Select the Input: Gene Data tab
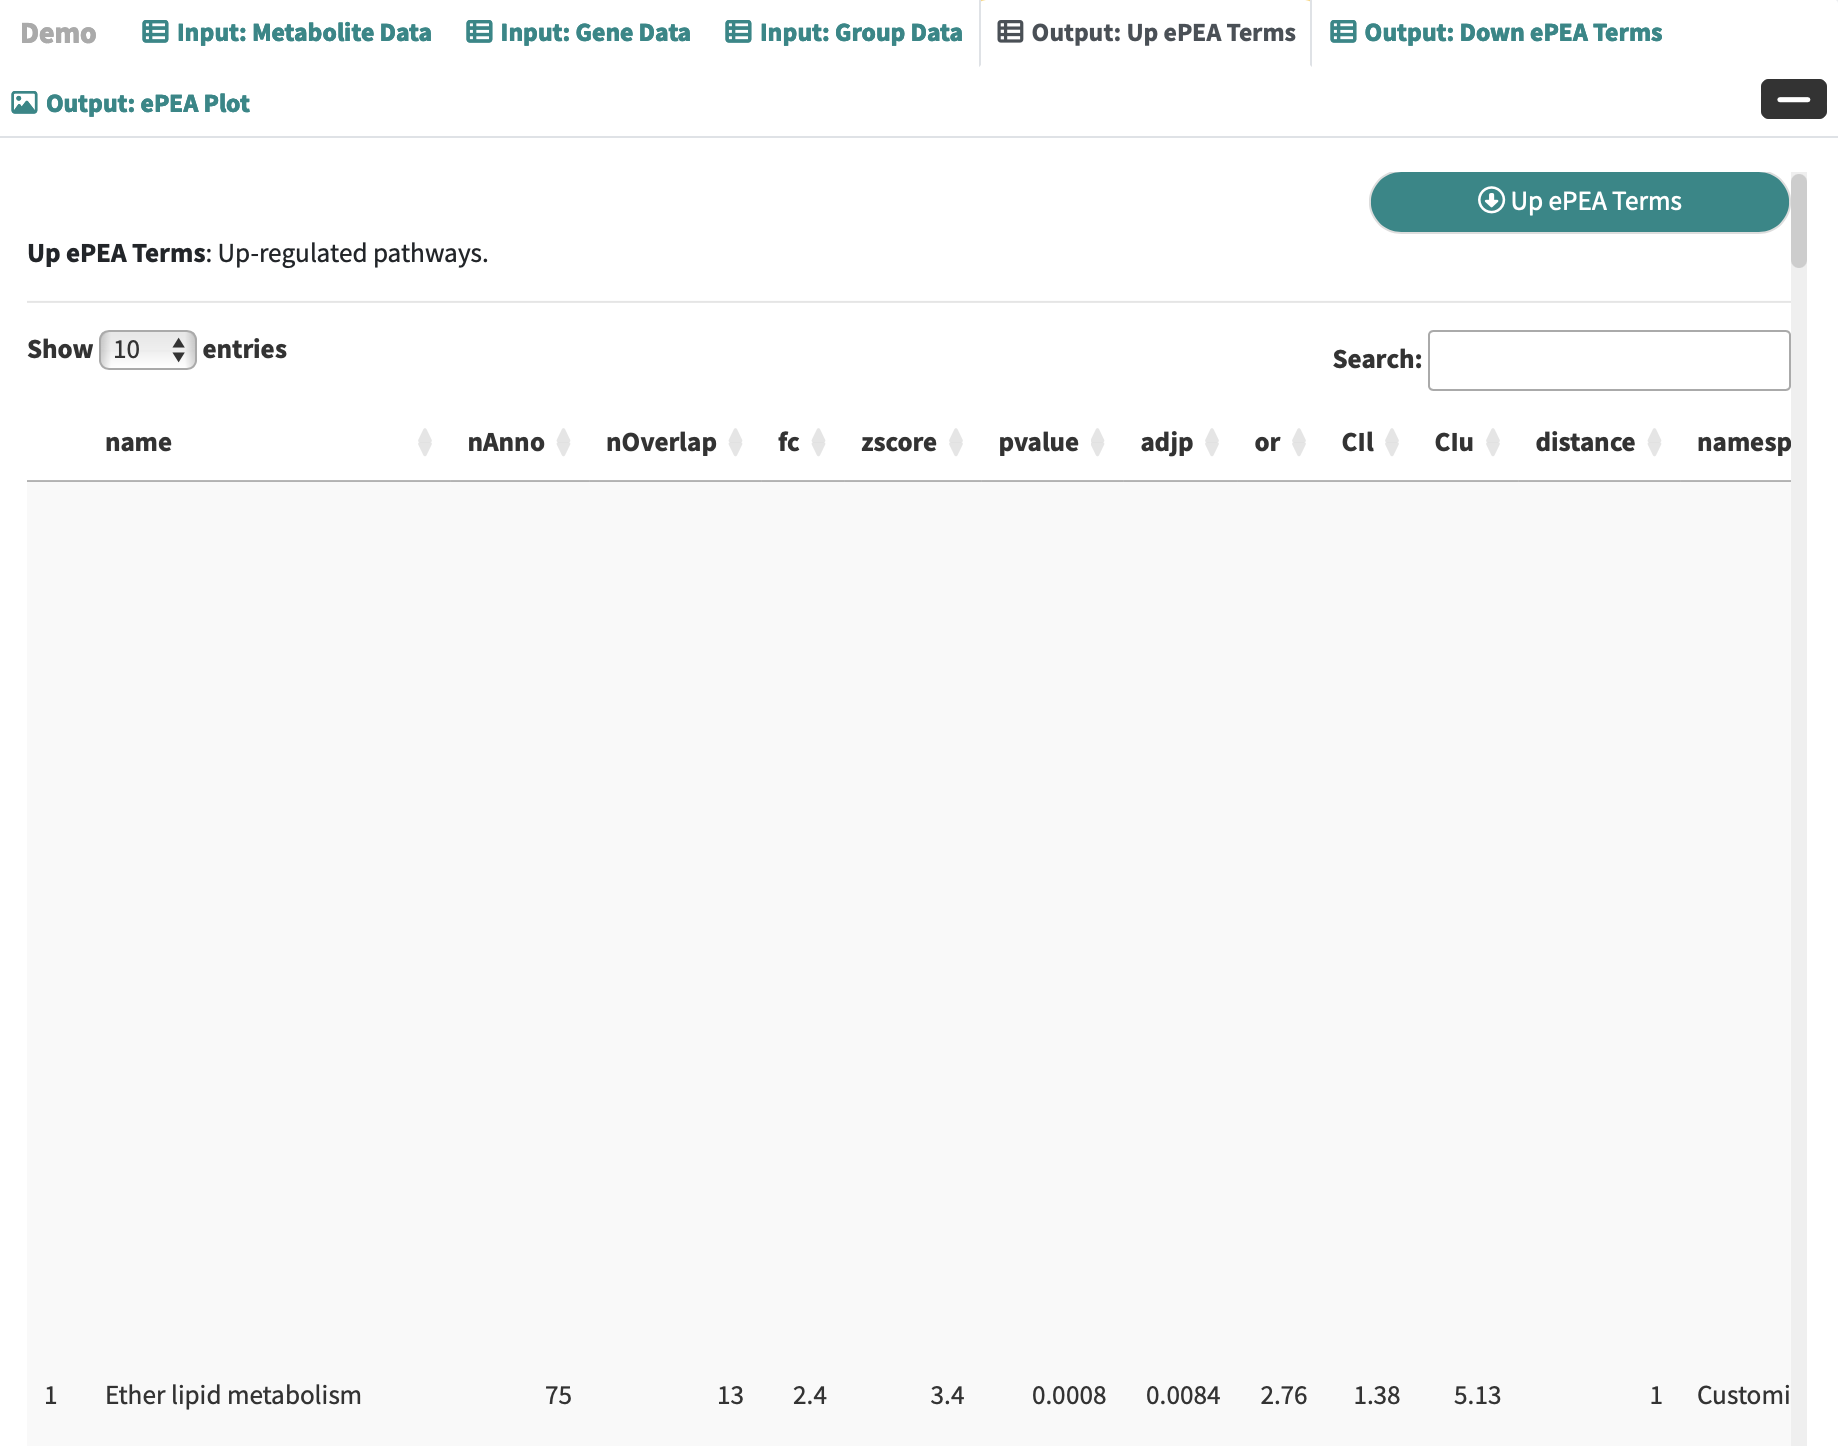 (x=579, y=33)
